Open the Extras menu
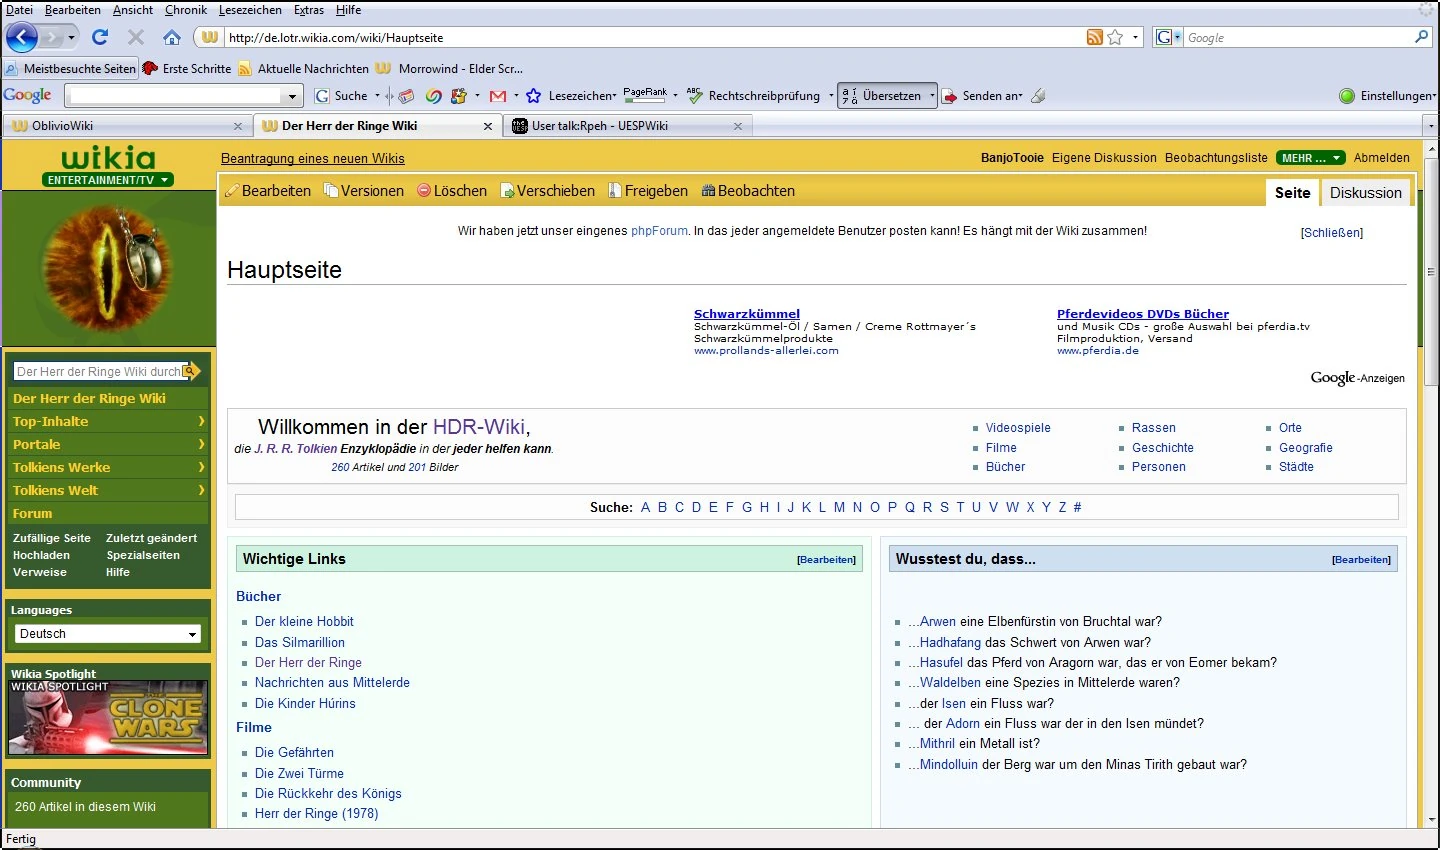 click(309, 10)
